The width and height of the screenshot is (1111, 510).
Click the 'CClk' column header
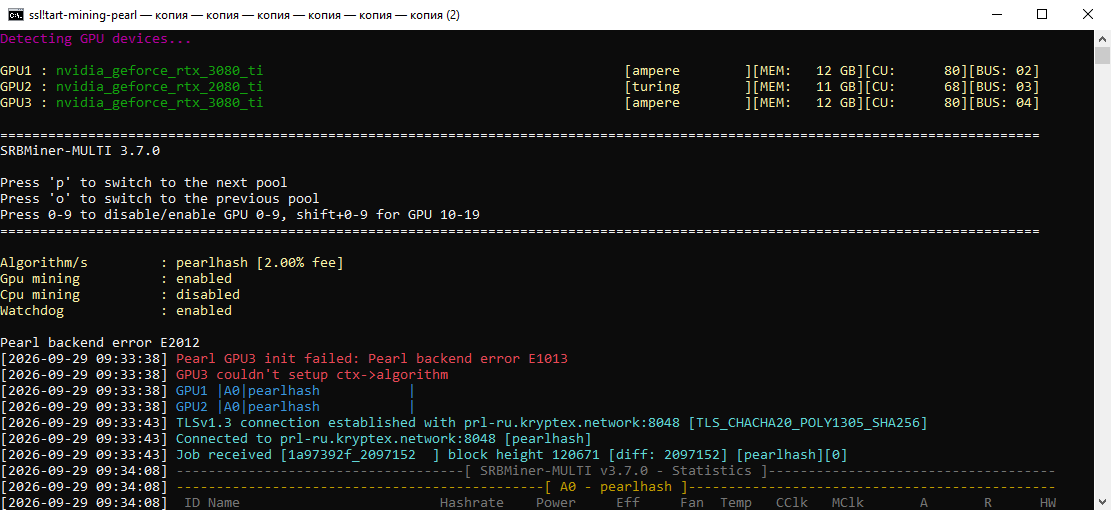pyautogui.click(x=791, y=503)
